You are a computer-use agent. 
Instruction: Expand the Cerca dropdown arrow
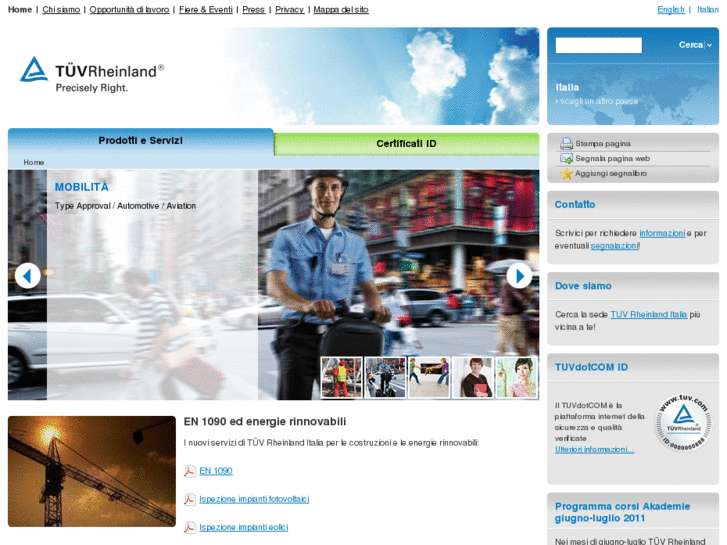point(709,45)
